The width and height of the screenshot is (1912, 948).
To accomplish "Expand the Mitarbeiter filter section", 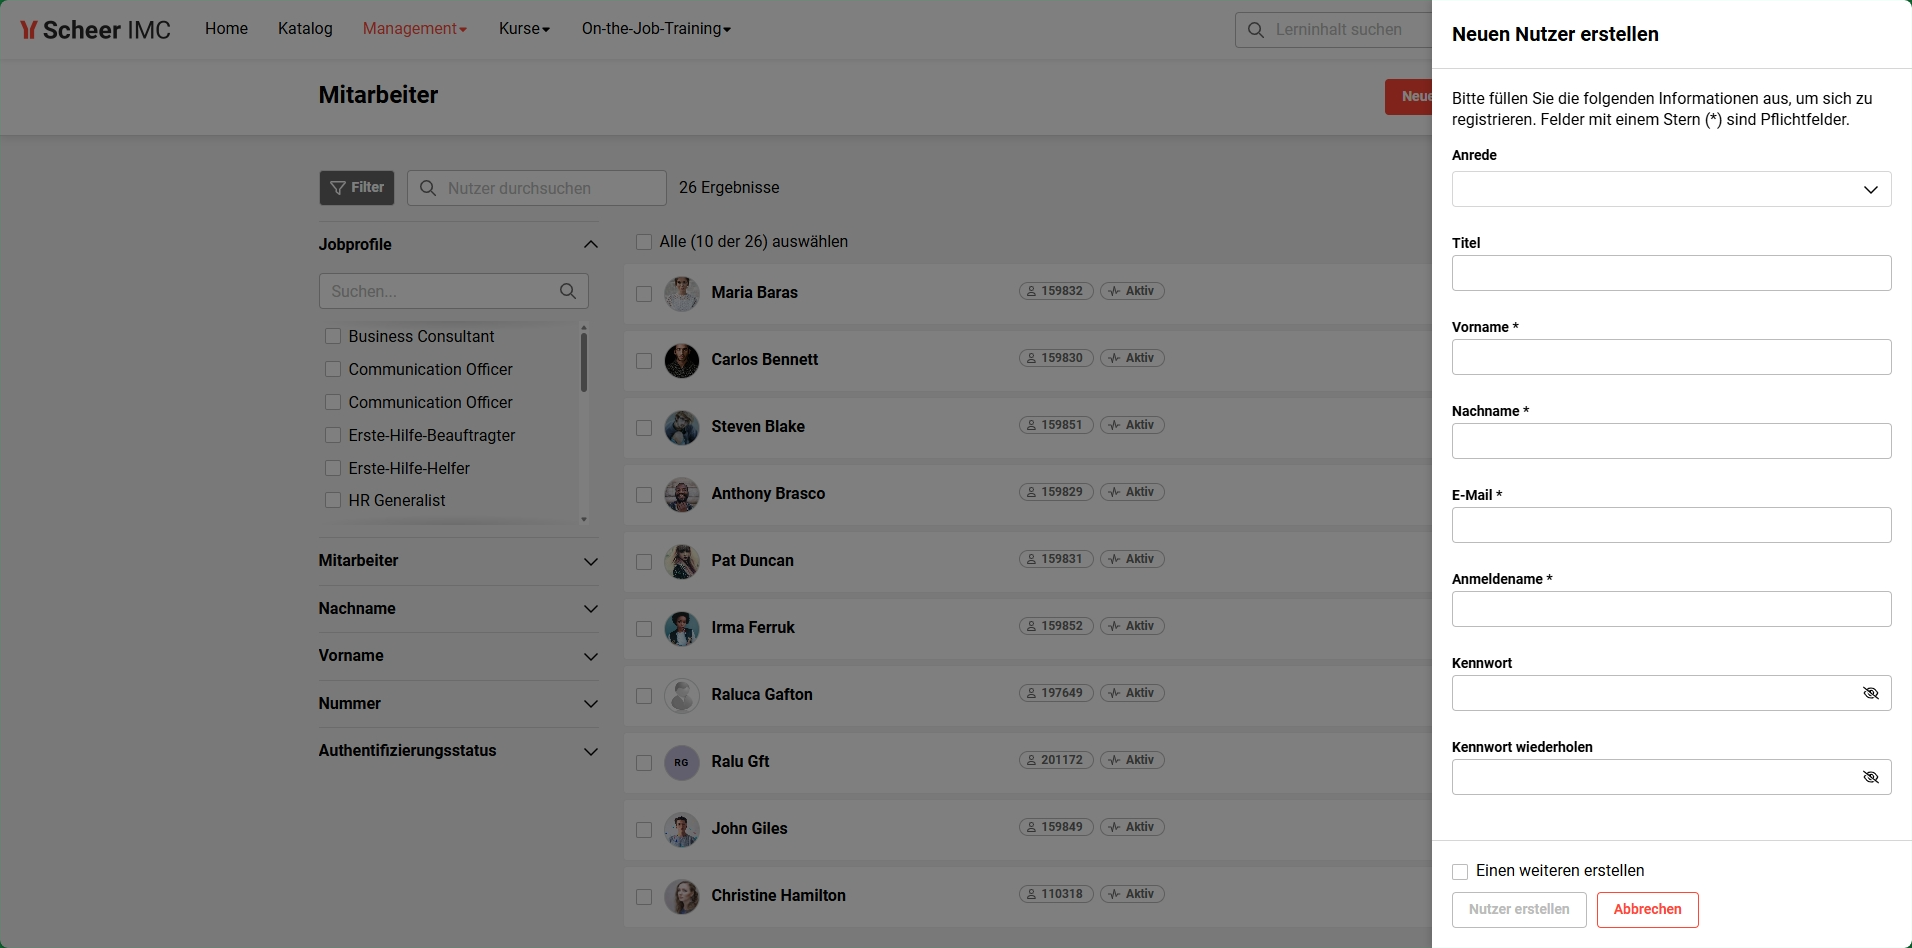I will click(591, 562).
